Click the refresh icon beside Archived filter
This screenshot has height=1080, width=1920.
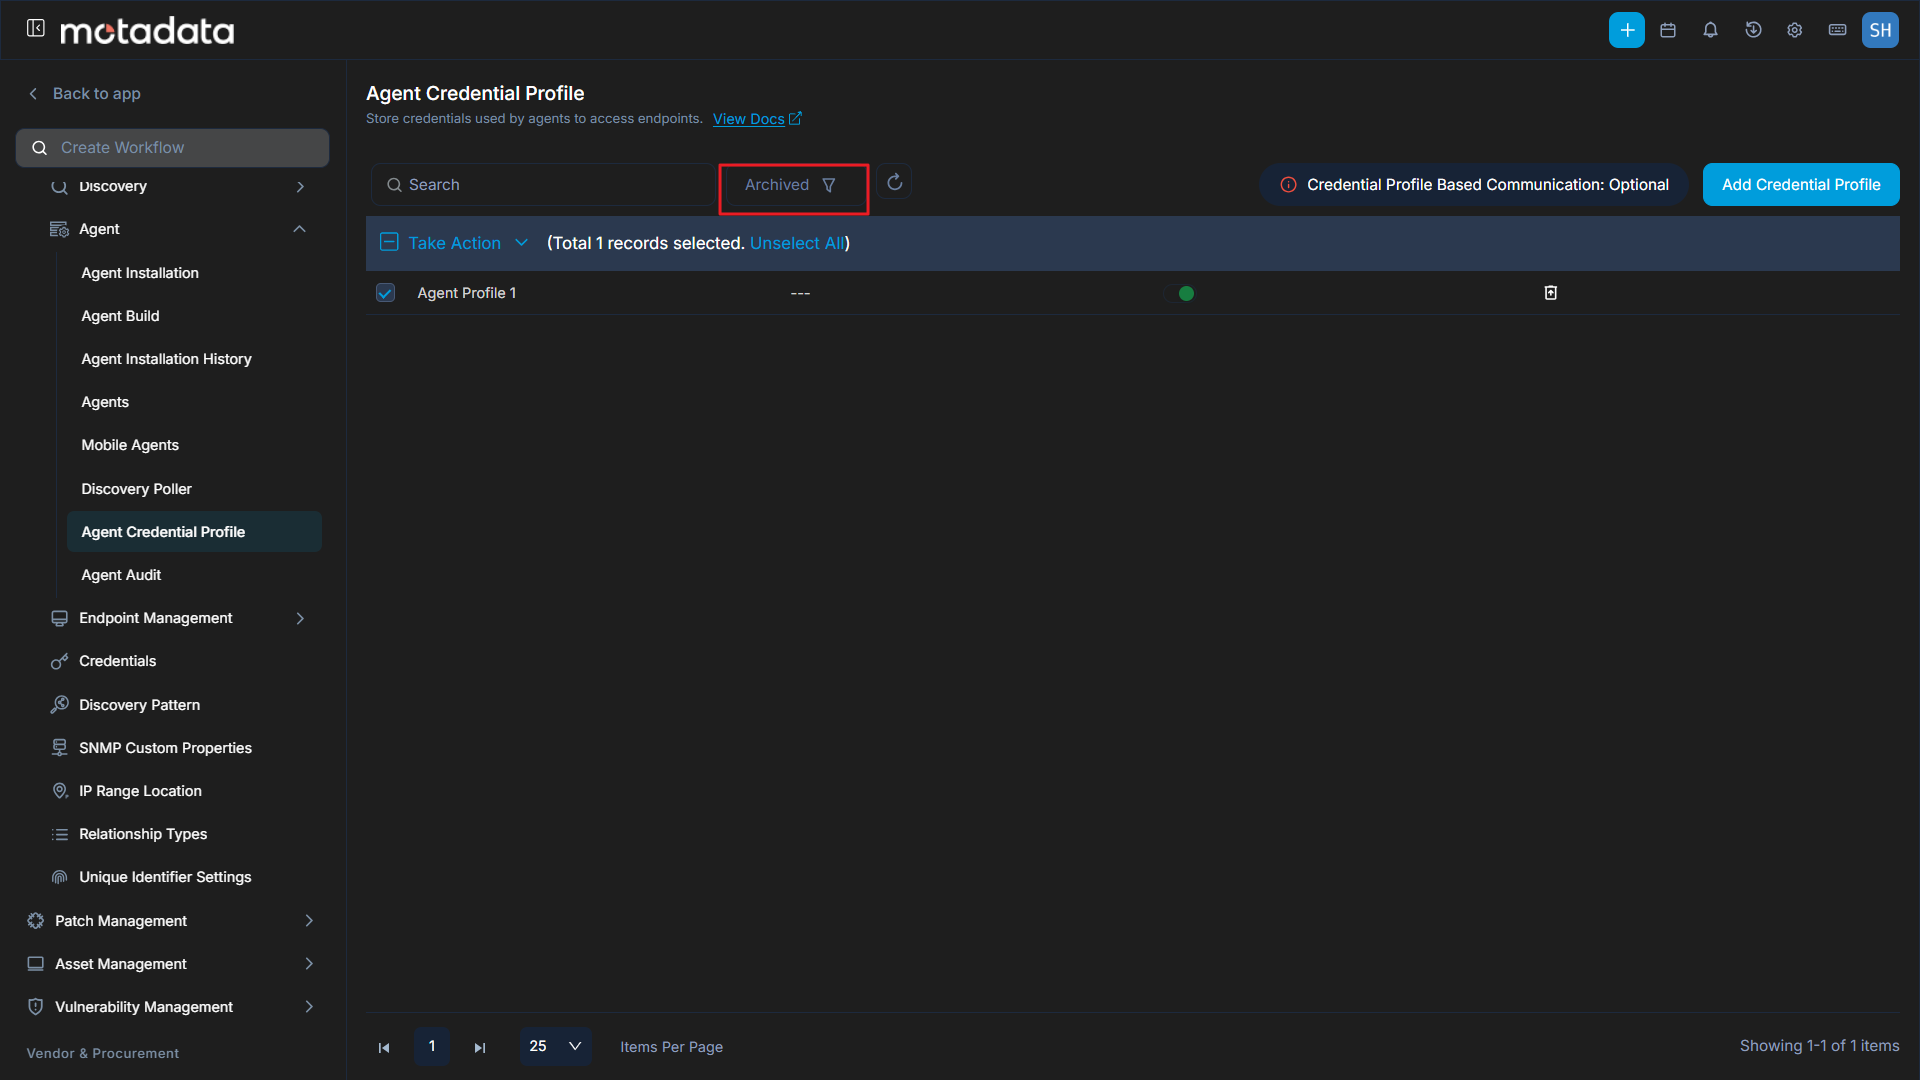[x=894, y=182]
